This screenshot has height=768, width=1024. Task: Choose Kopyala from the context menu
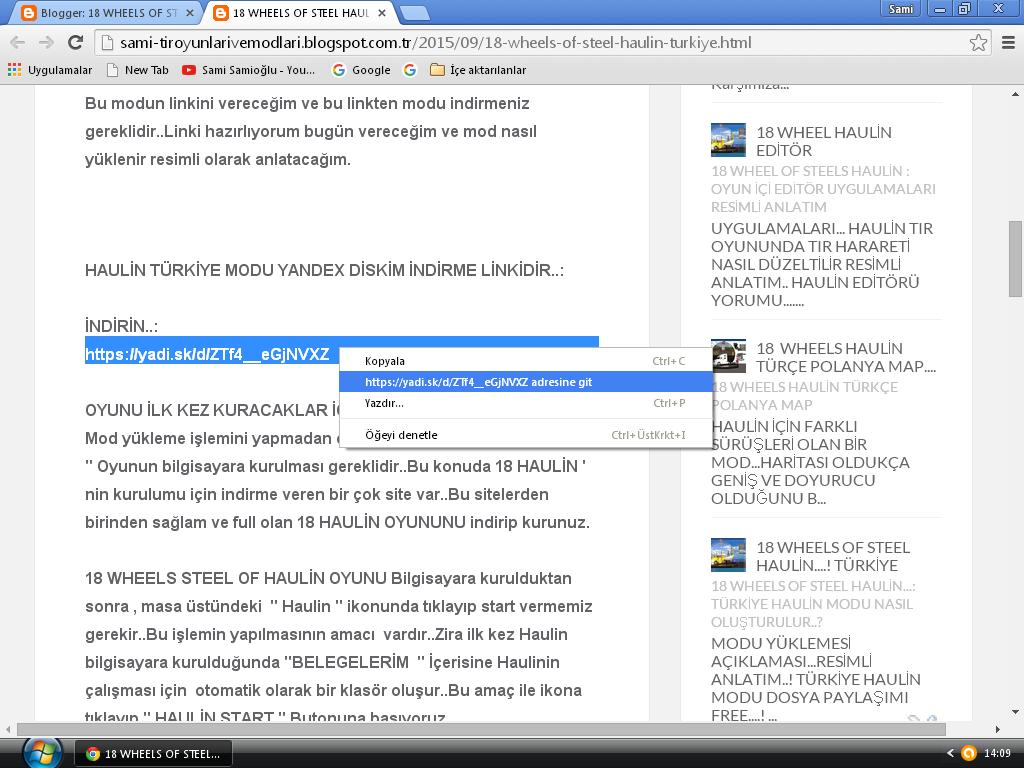(x=526, y=361)
